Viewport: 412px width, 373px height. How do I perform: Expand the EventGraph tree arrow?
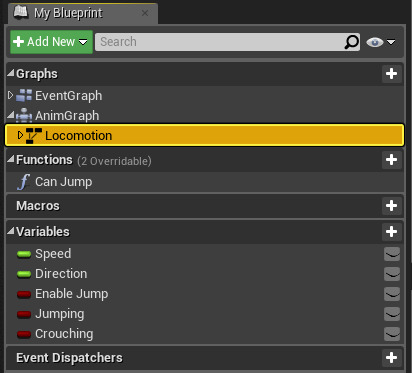pyautogui.click(x=11, y=95)
